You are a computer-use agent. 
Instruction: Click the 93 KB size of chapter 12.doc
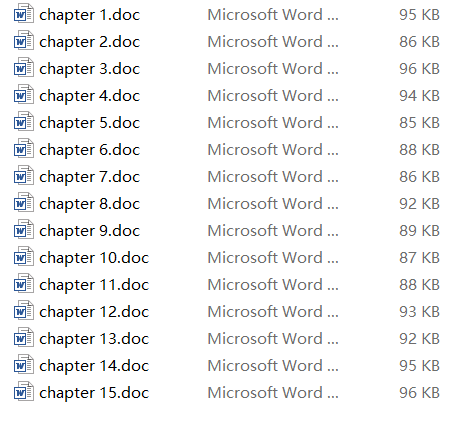coord(419,312)
